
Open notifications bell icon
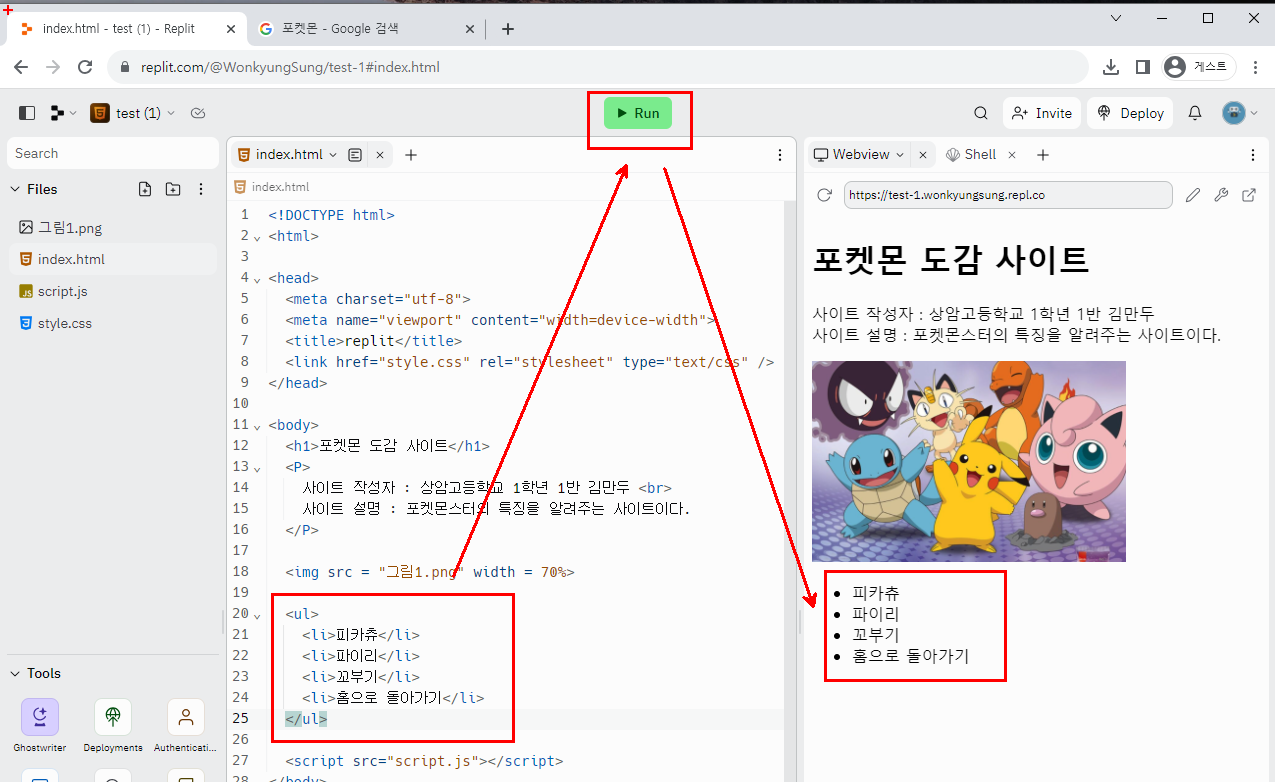tap(1194, 113)
